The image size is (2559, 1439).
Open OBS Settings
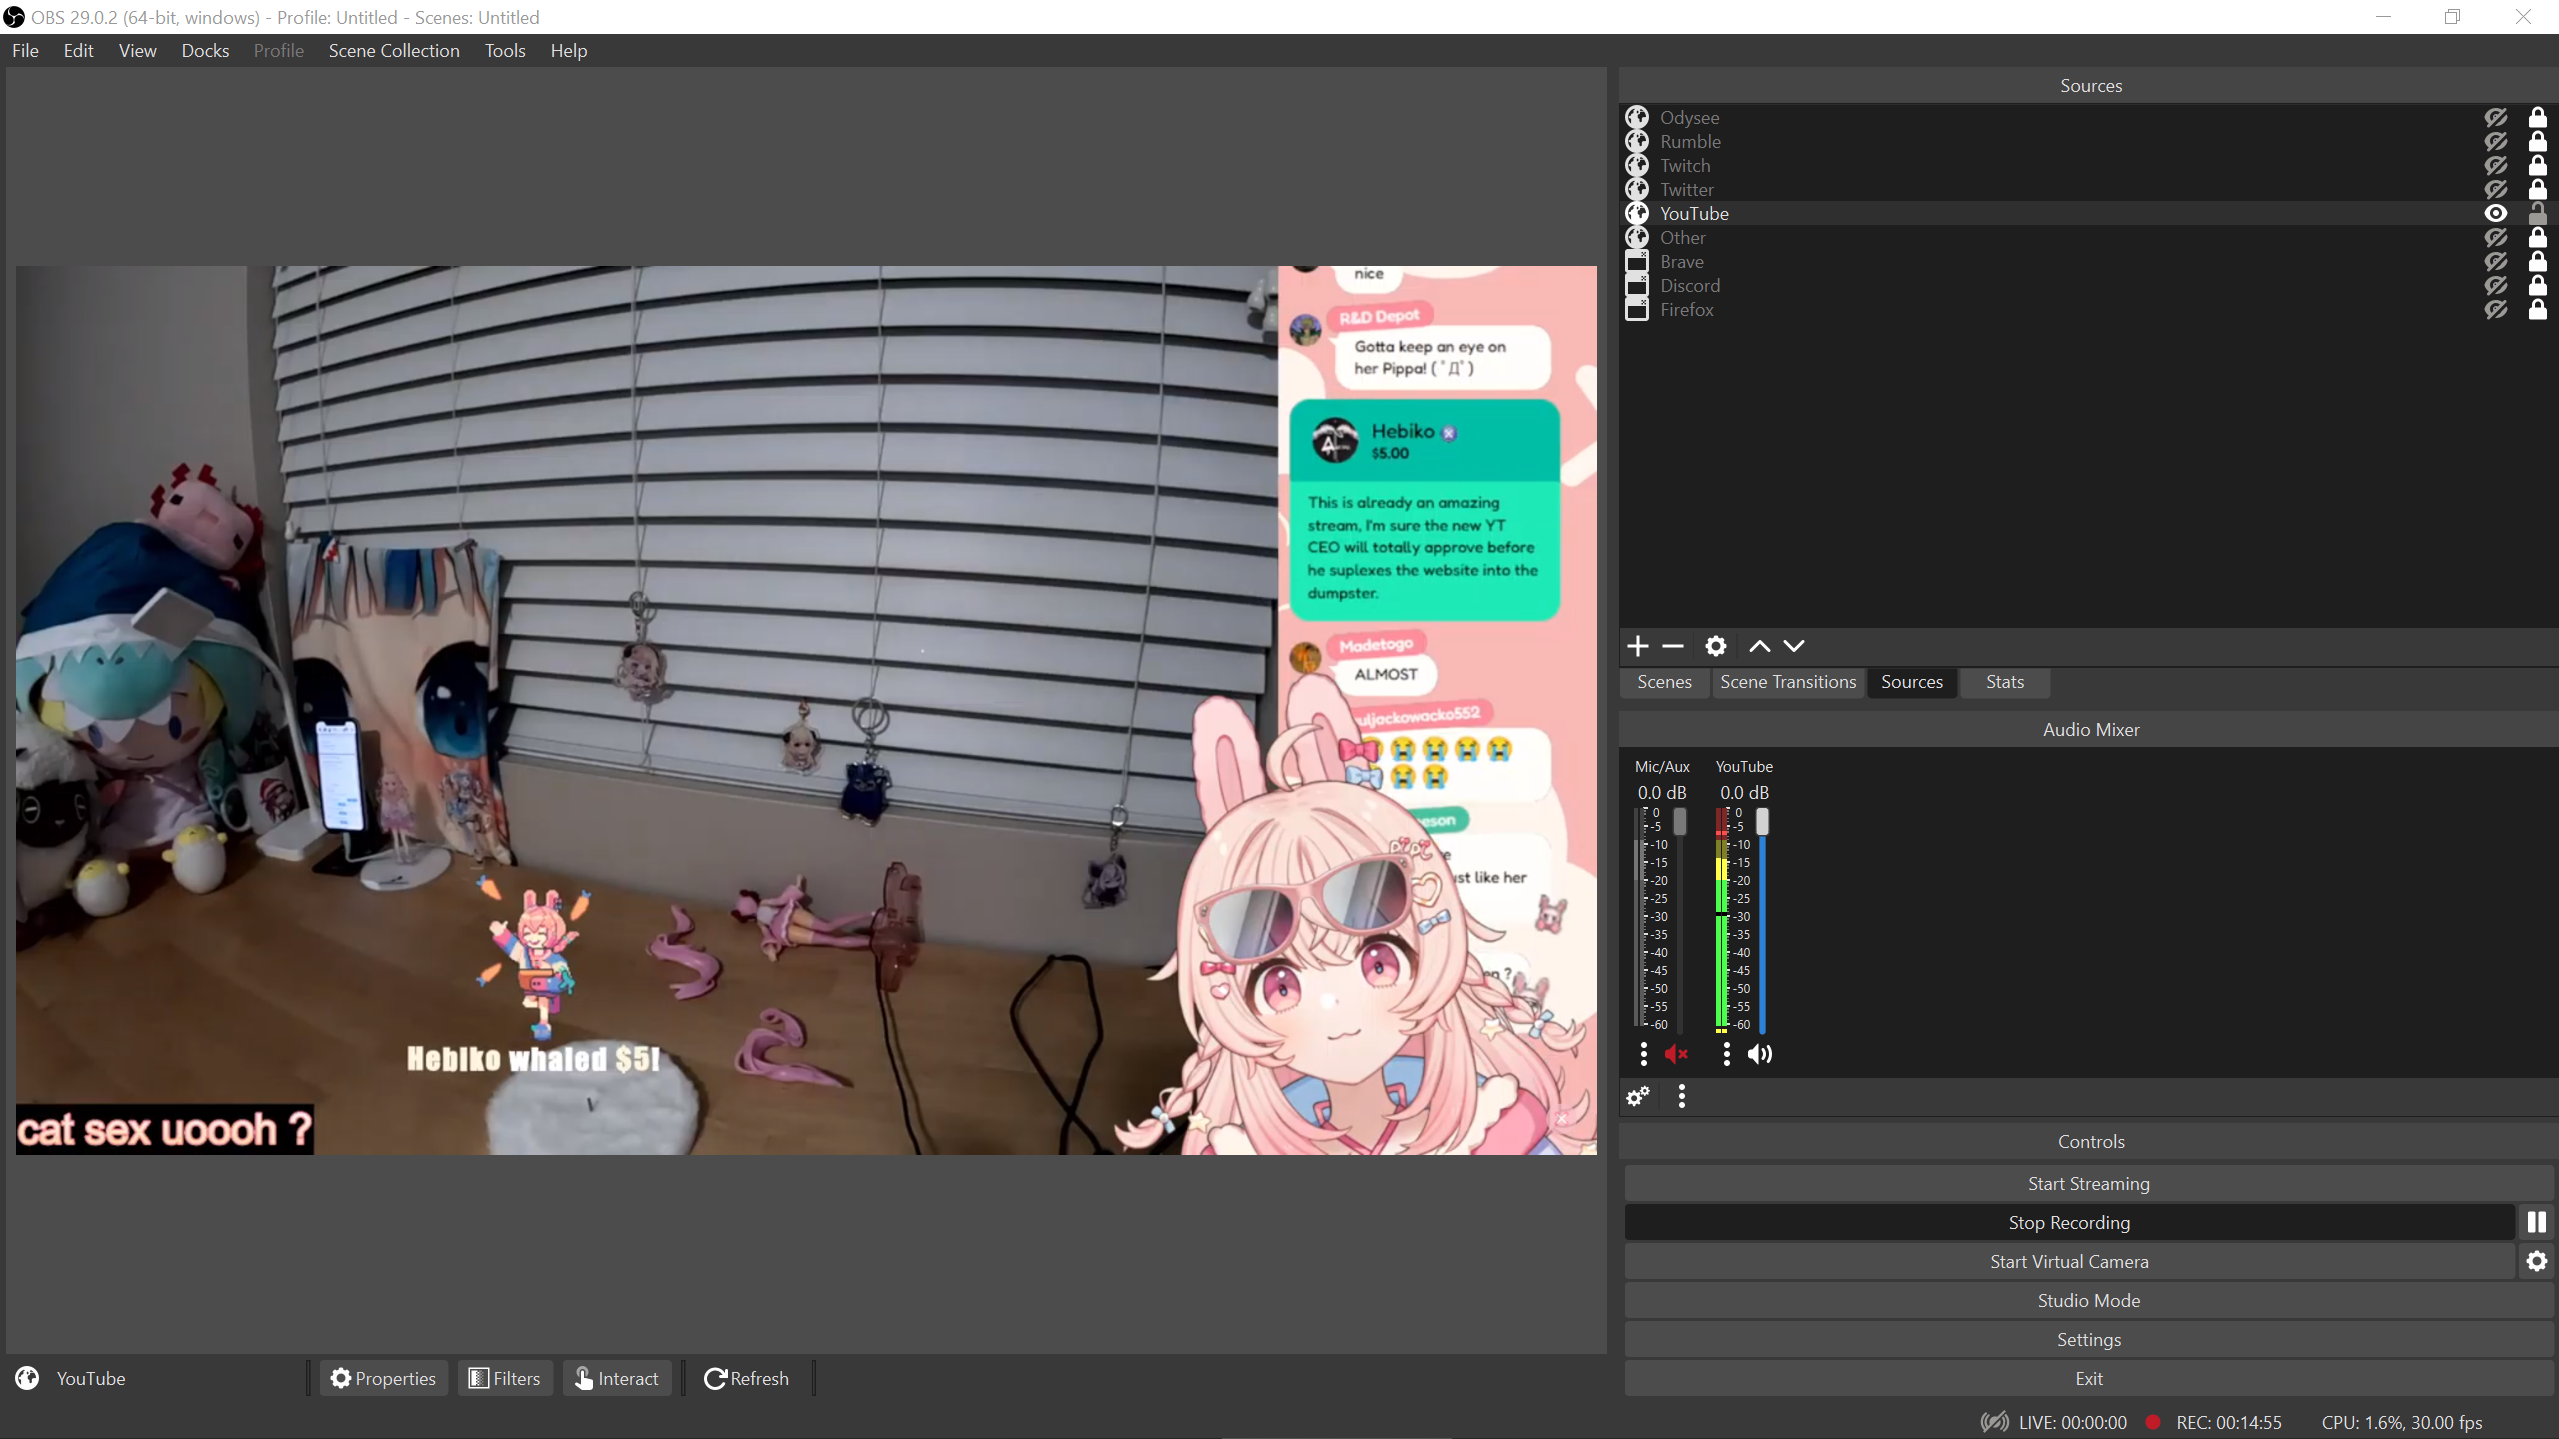[x=2088, y=1339]
